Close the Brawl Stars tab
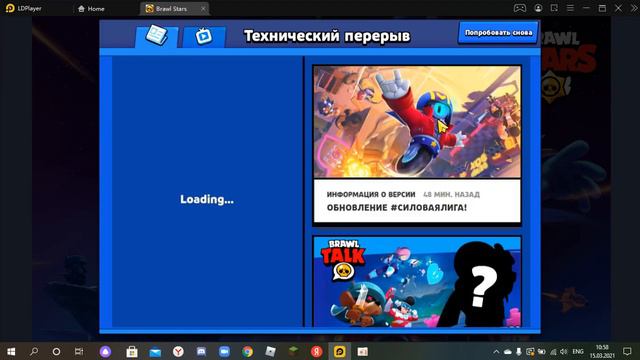This screenshot has width=640, height=360. point(203,9)
